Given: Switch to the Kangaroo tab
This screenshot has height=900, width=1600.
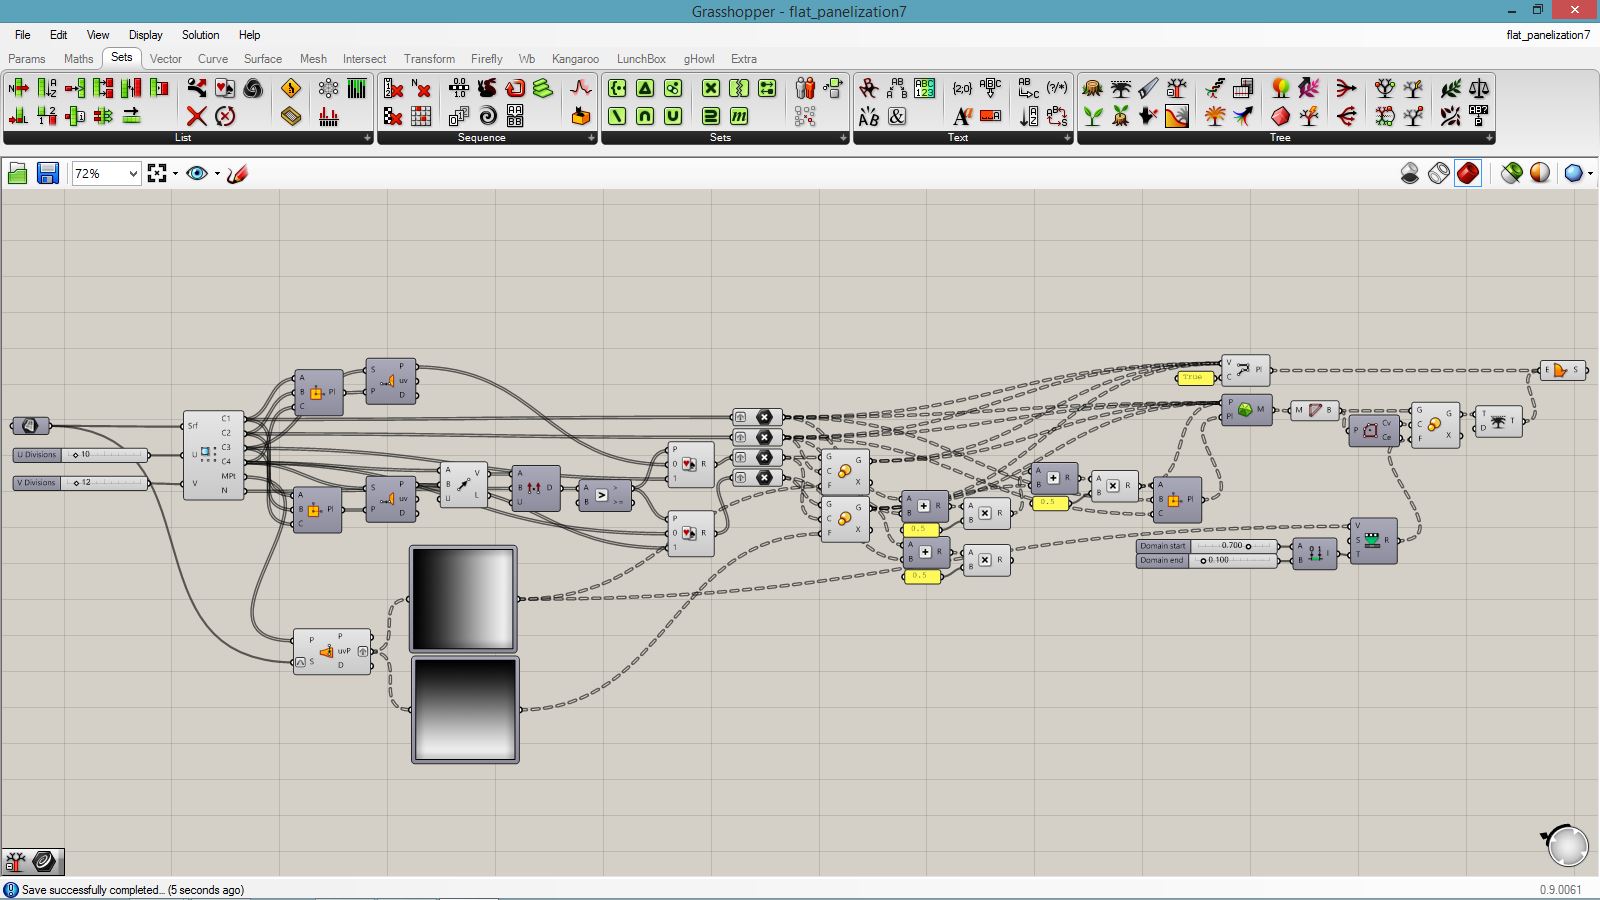Looking at the screenshot, I should pos(575,59).
